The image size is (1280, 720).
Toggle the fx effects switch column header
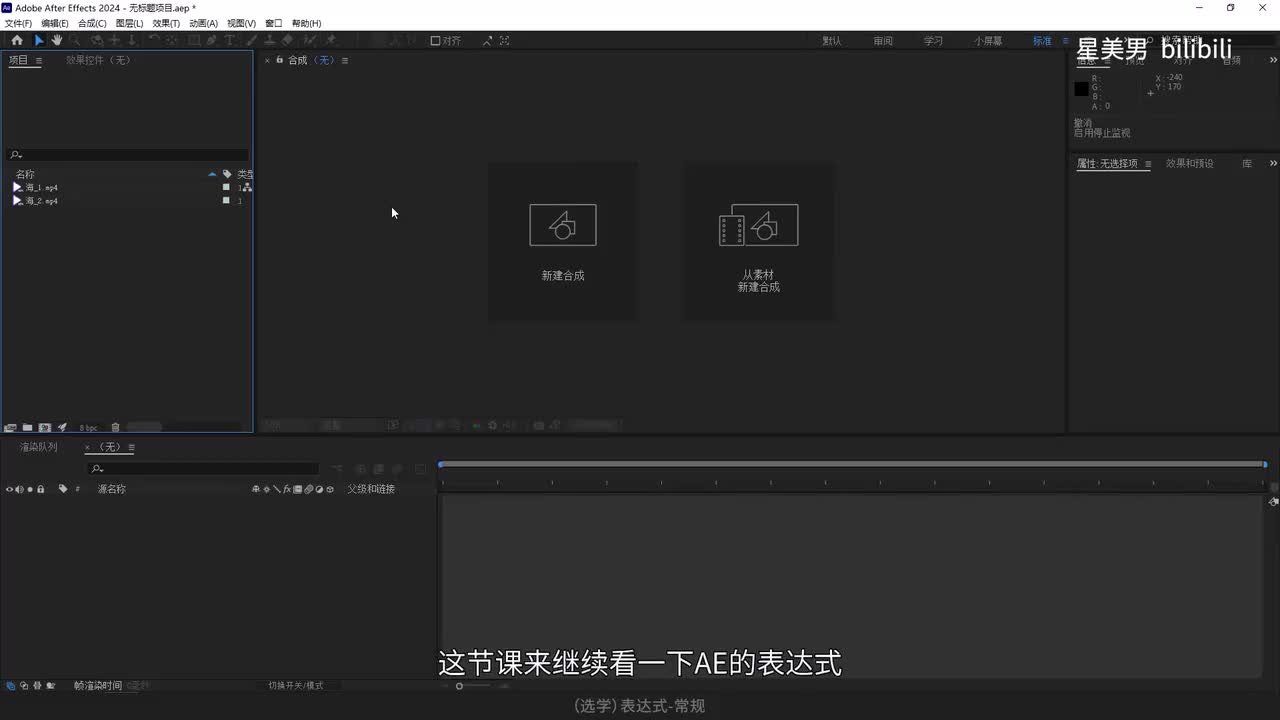287,489
